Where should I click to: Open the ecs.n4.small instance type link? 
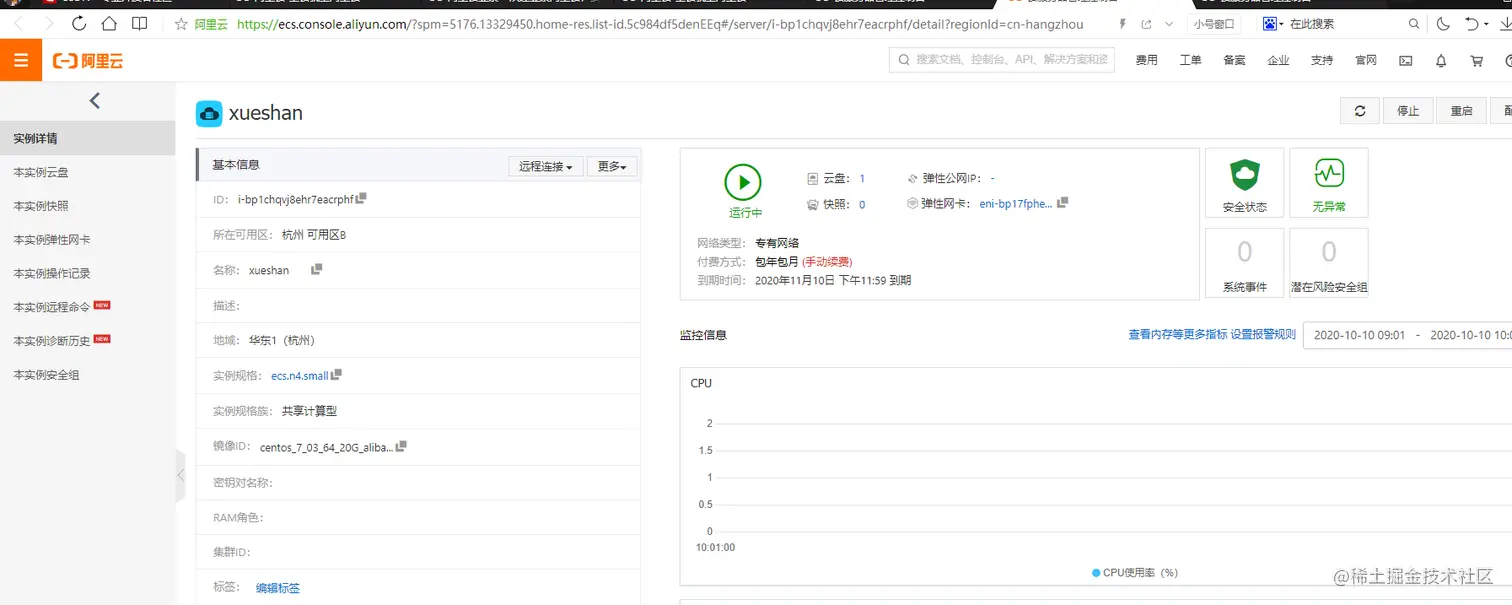299,376
